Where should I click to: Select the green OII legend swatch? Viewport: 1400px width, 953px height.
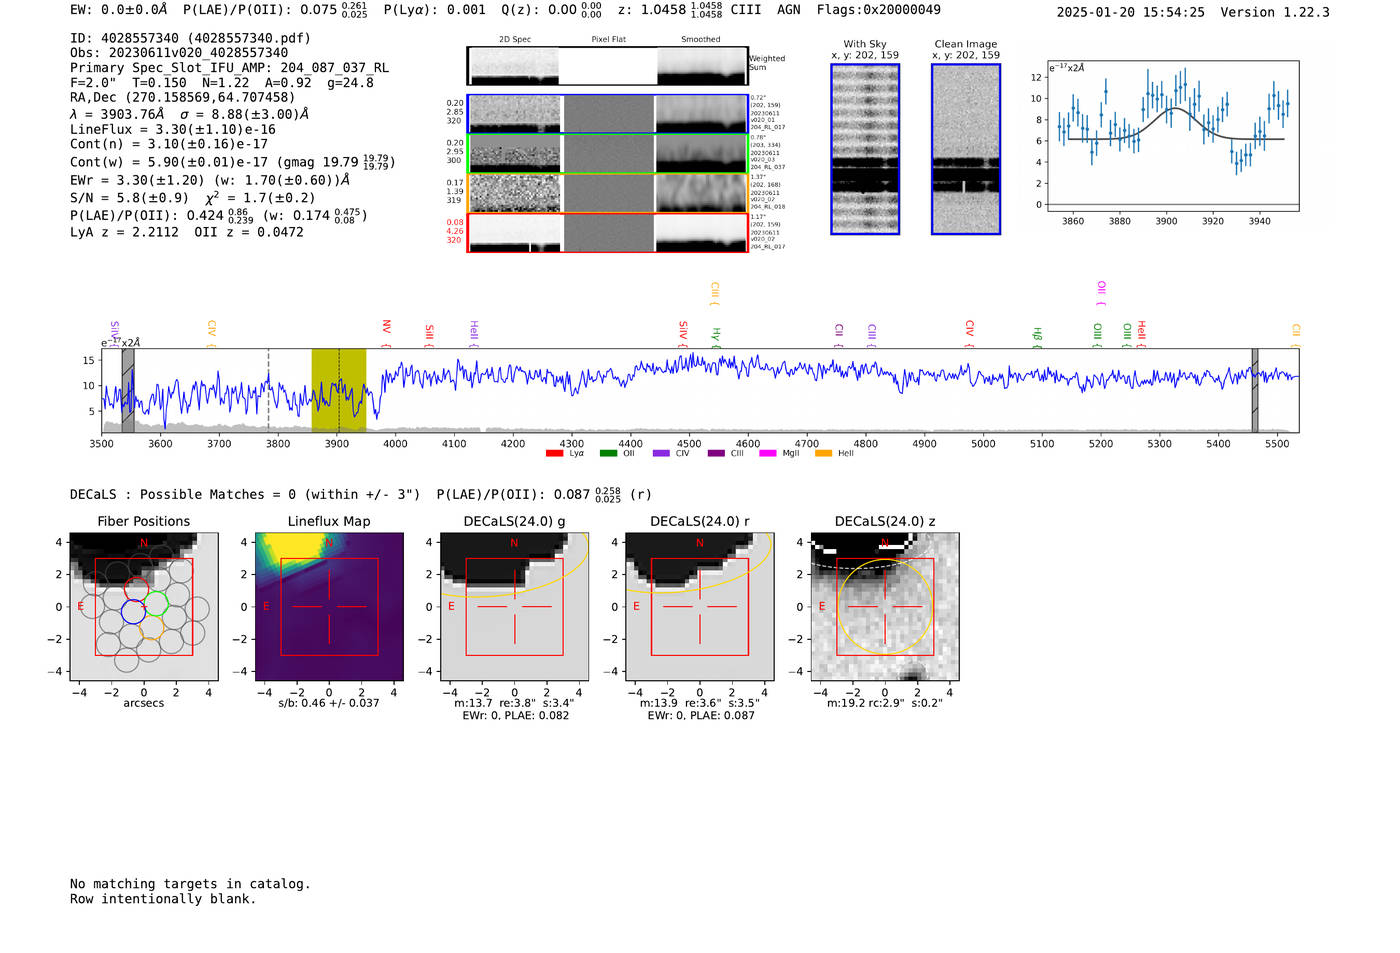coord(608,454)
